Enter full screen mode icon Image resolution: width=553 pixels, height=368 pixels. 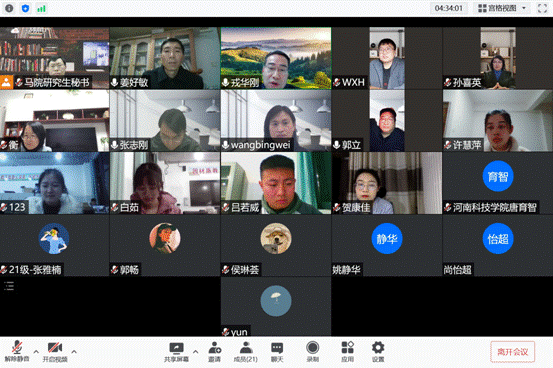(x=542, y=8)
